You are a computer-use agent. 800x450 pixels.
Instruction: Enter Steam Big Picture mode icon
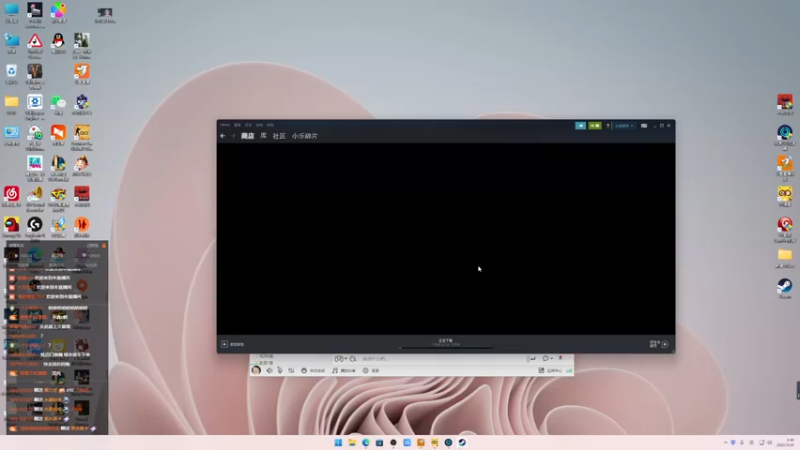[644, 126]
